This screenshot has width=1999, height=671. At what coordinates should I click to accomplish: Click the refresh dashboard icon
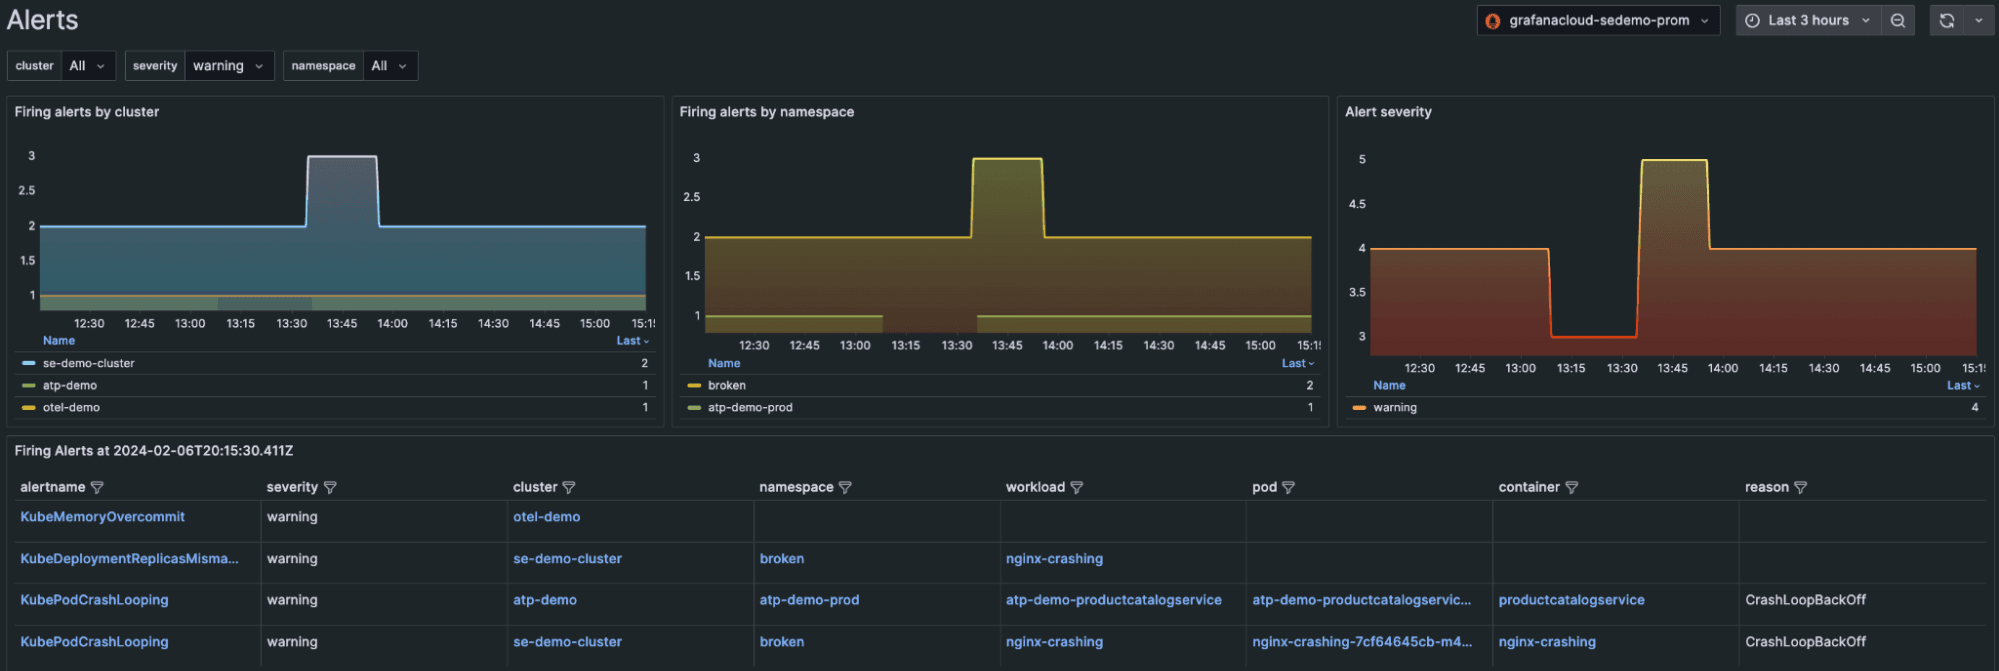click(x=1946, y=20)
